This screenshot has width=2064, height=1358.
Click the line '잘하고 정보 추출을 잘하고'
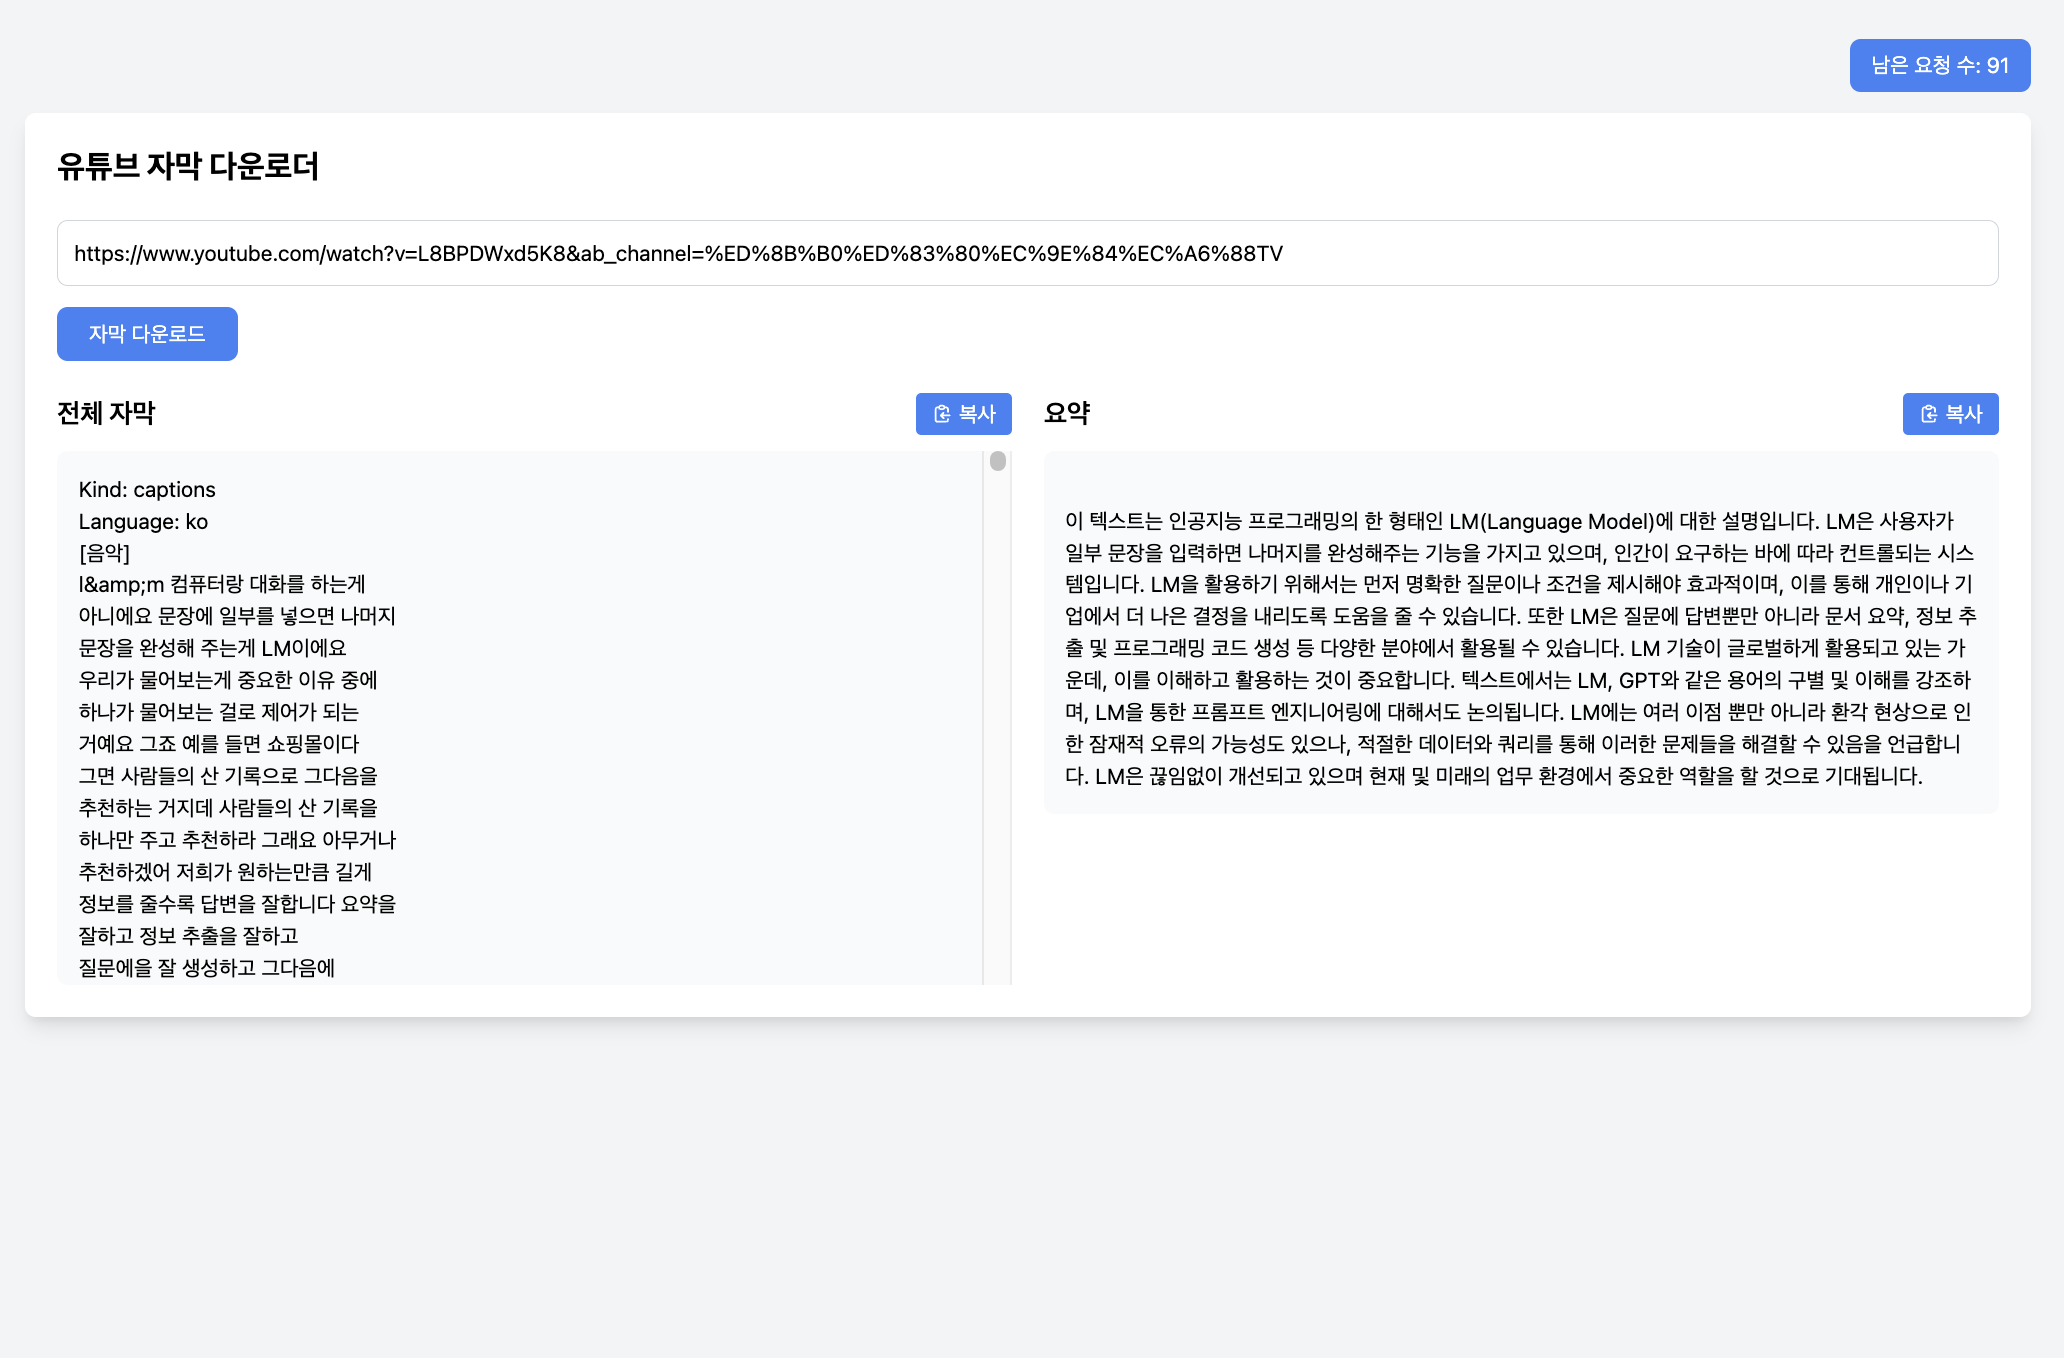click(x=188, y=936)
